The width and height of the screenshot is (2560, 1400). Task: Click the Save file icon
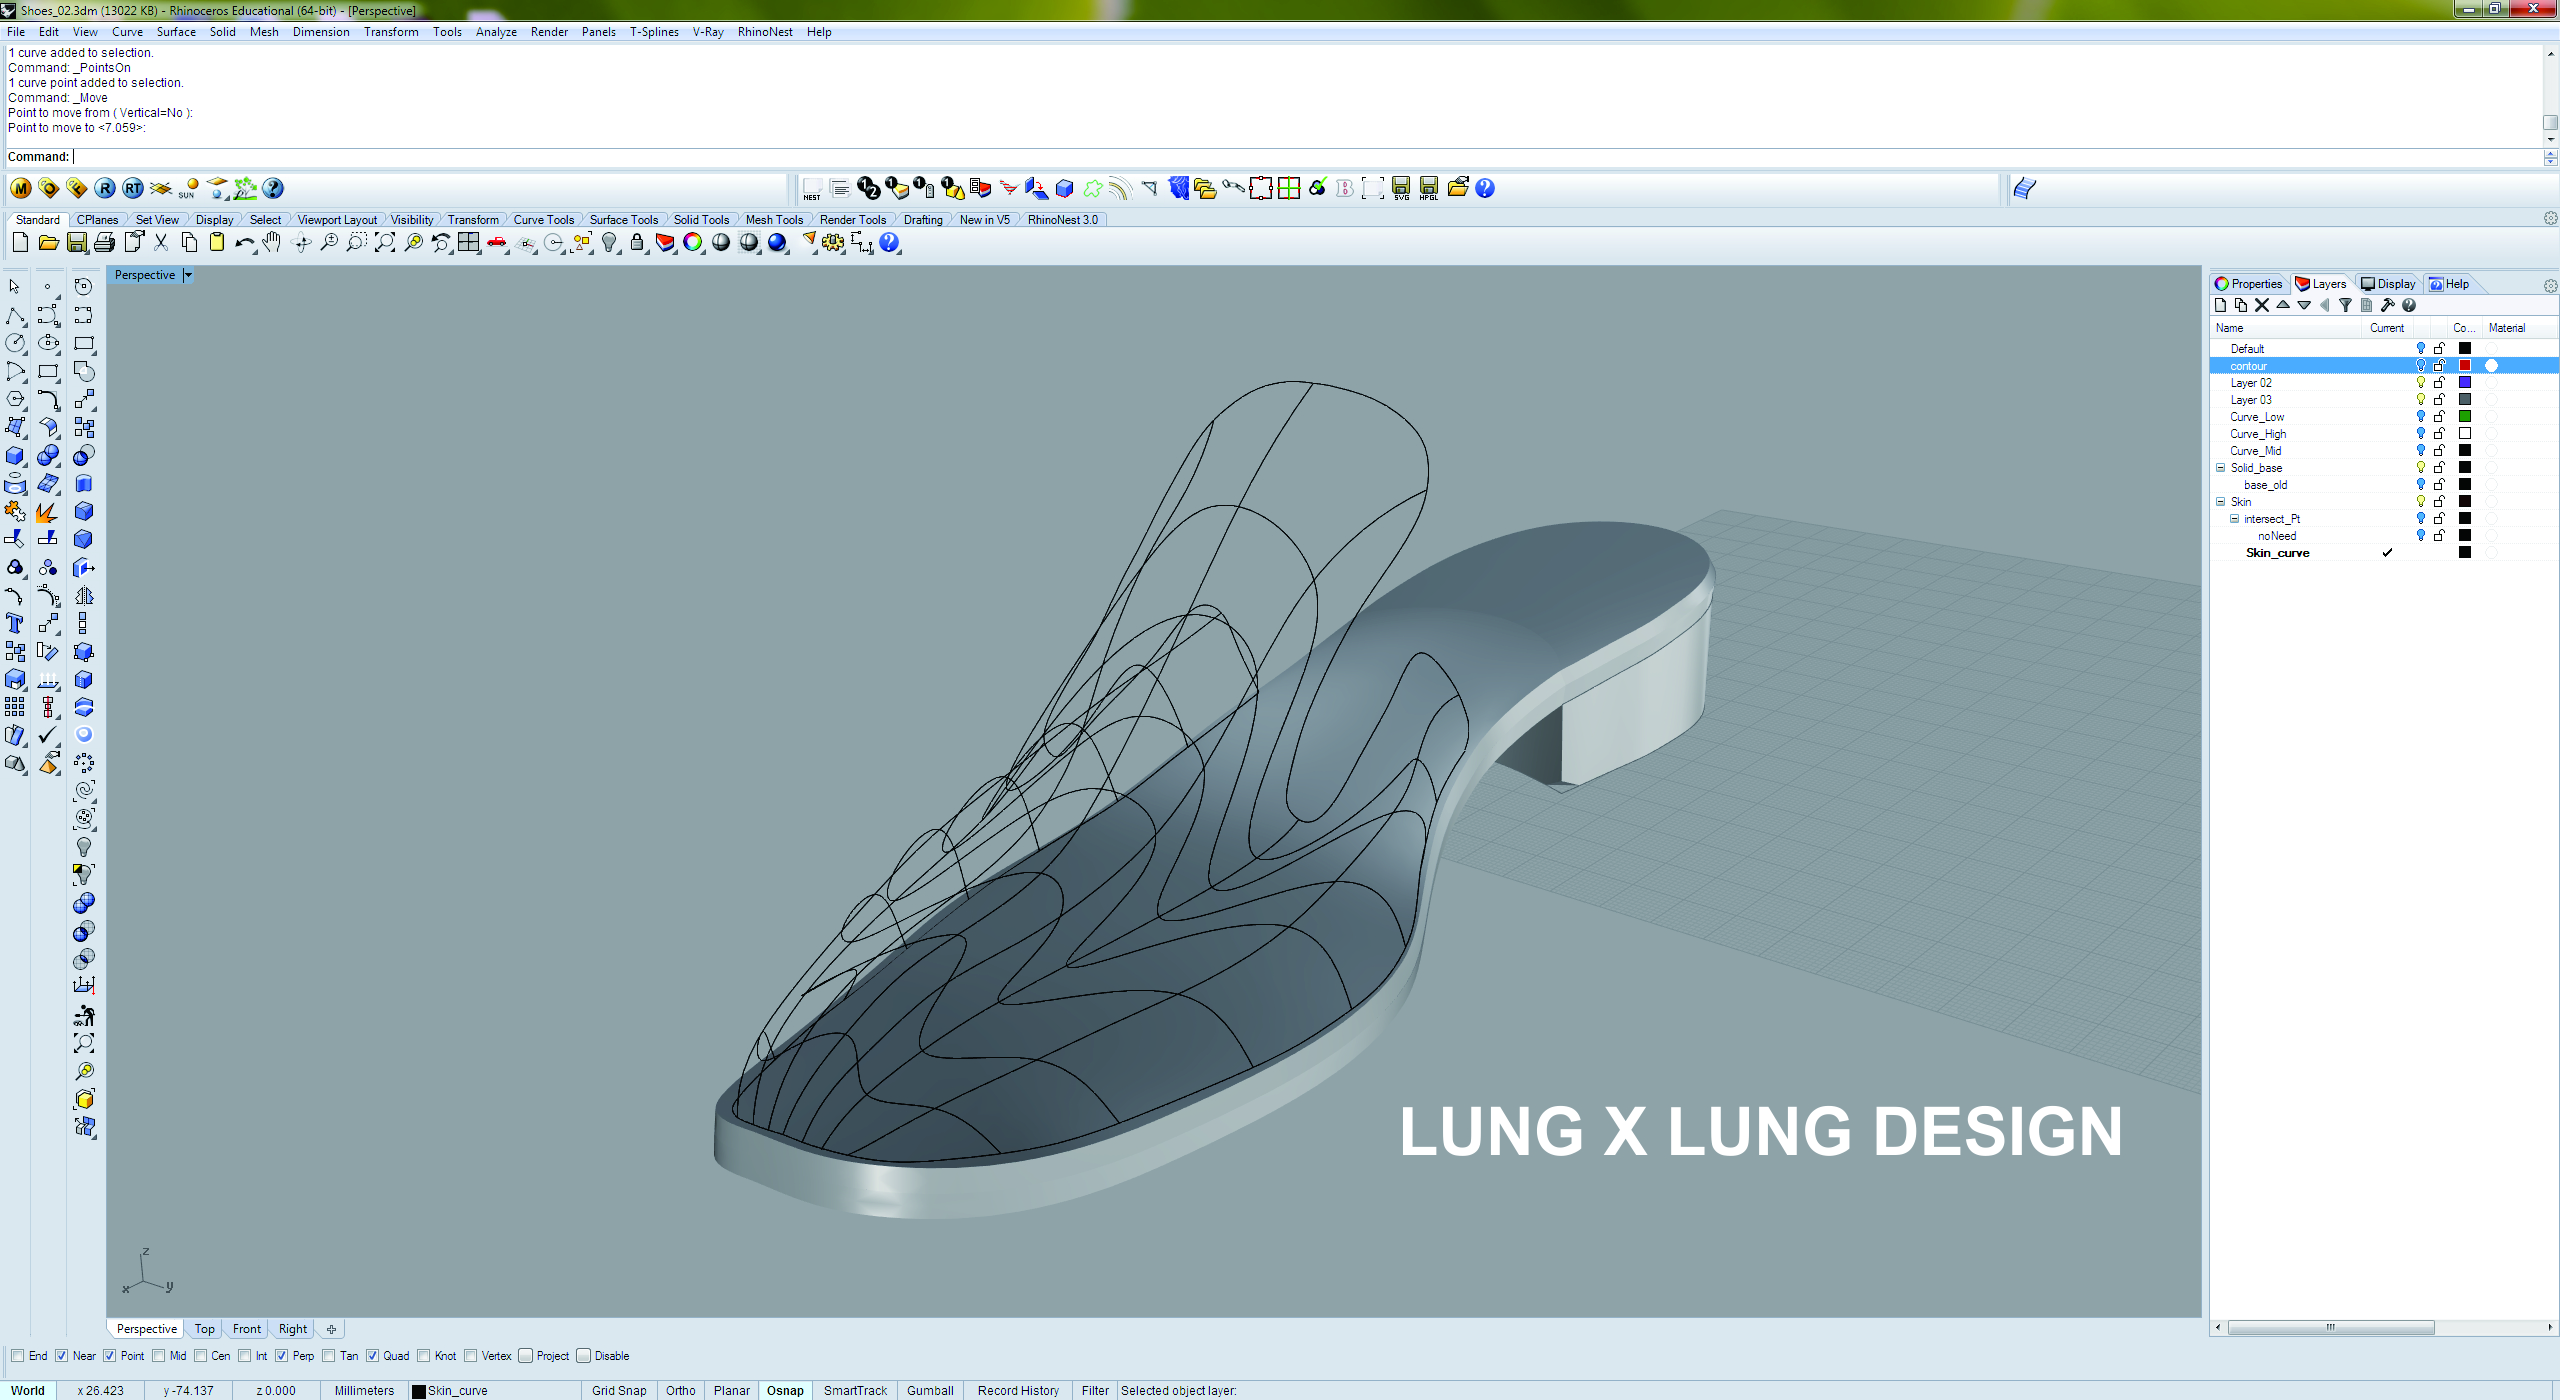[x=76, y=243]
